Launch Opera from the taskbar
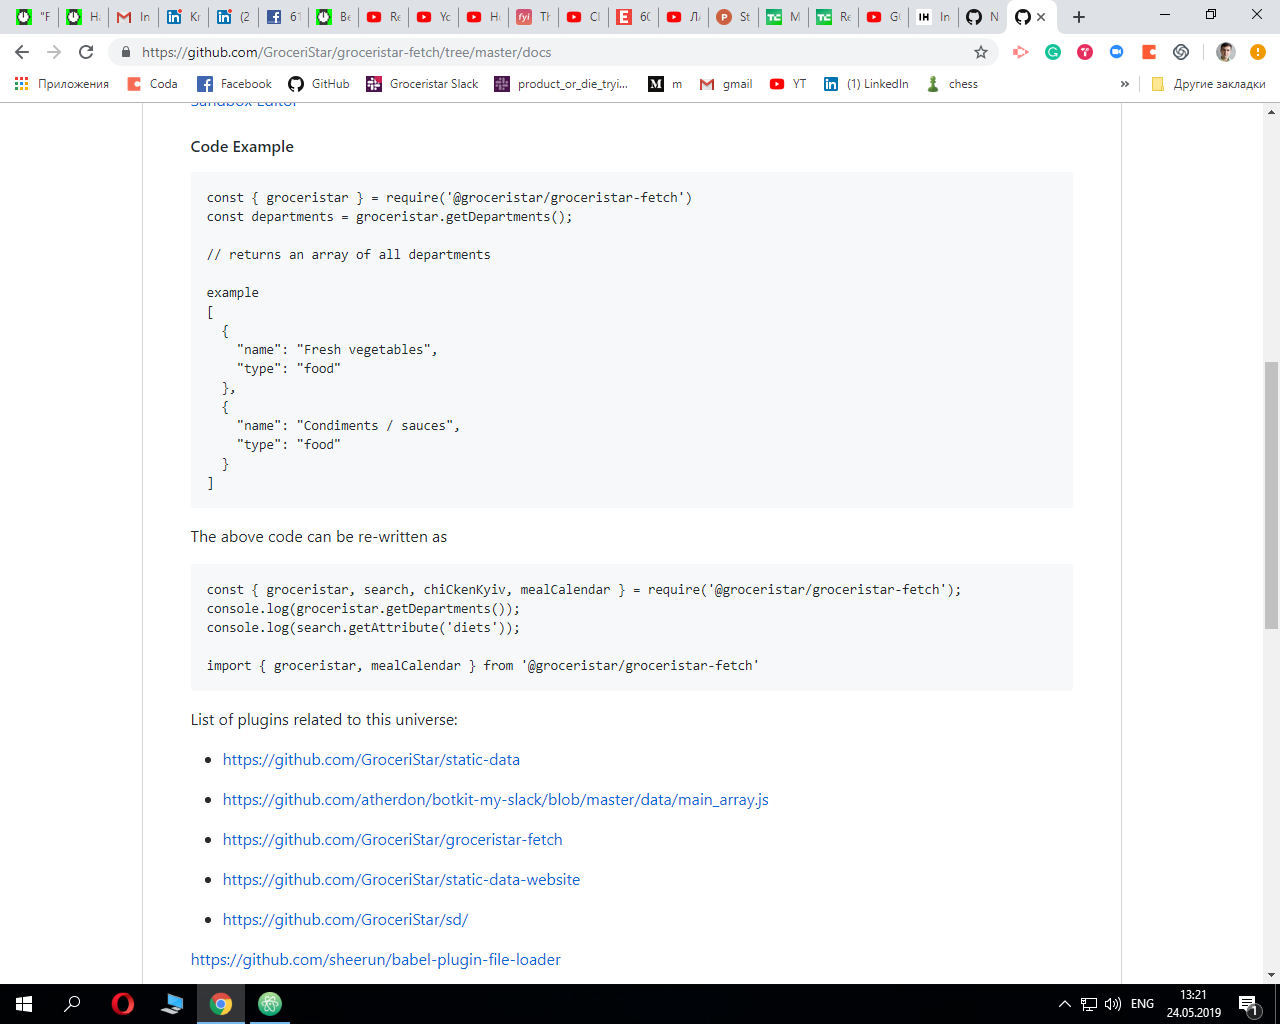The width and height of the screenshot is (1280, 1024). 122,1004
